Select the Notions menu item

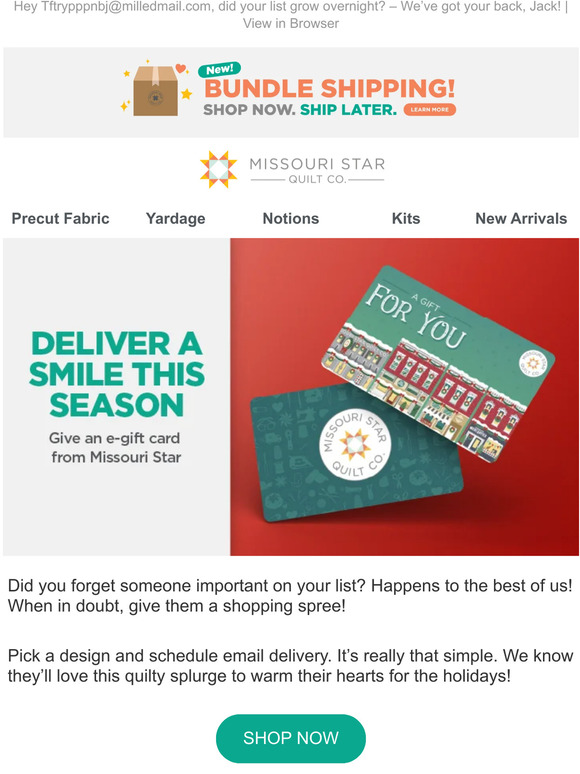291,218
